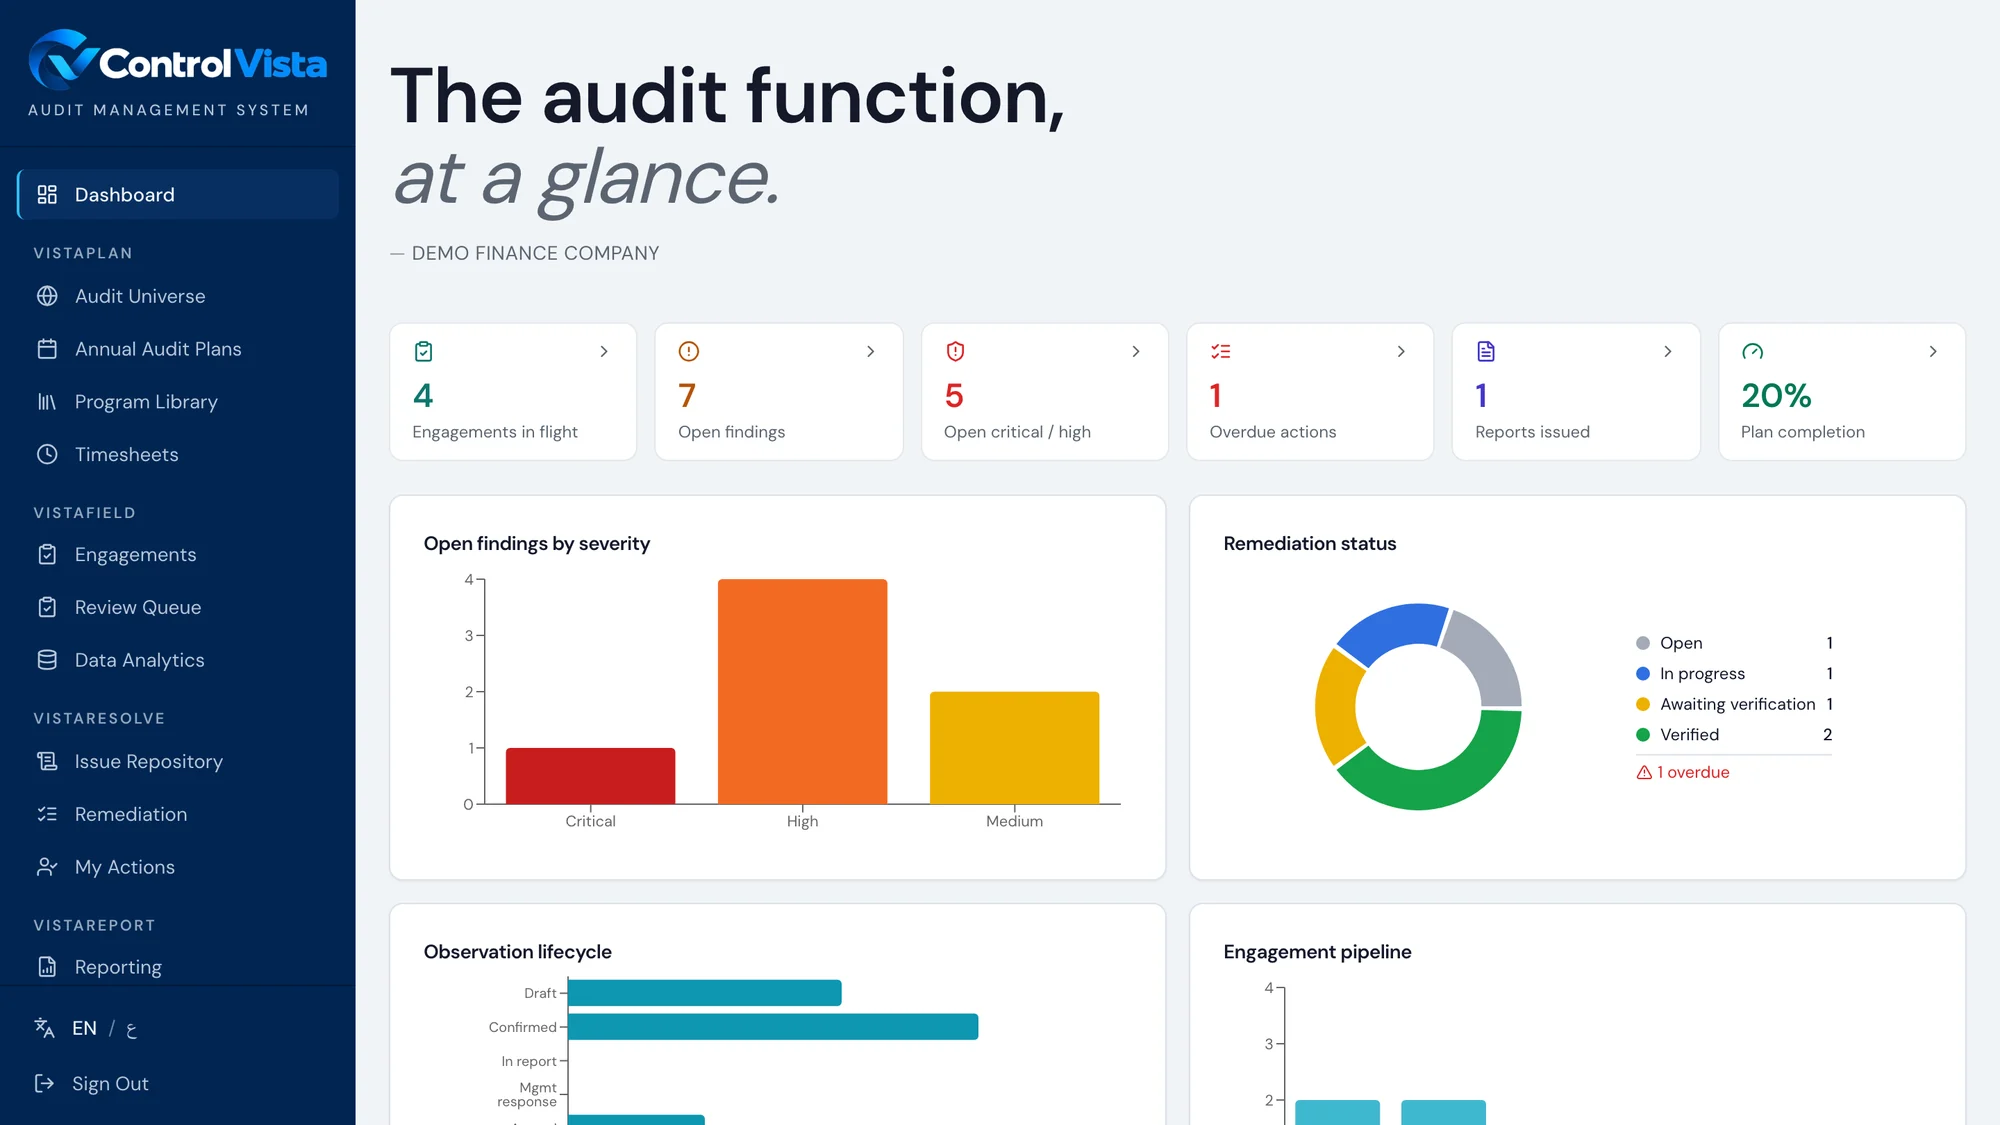Click the Timesheets clock icon
This screenshot has width=2000, height=1125.
point(47,454)
